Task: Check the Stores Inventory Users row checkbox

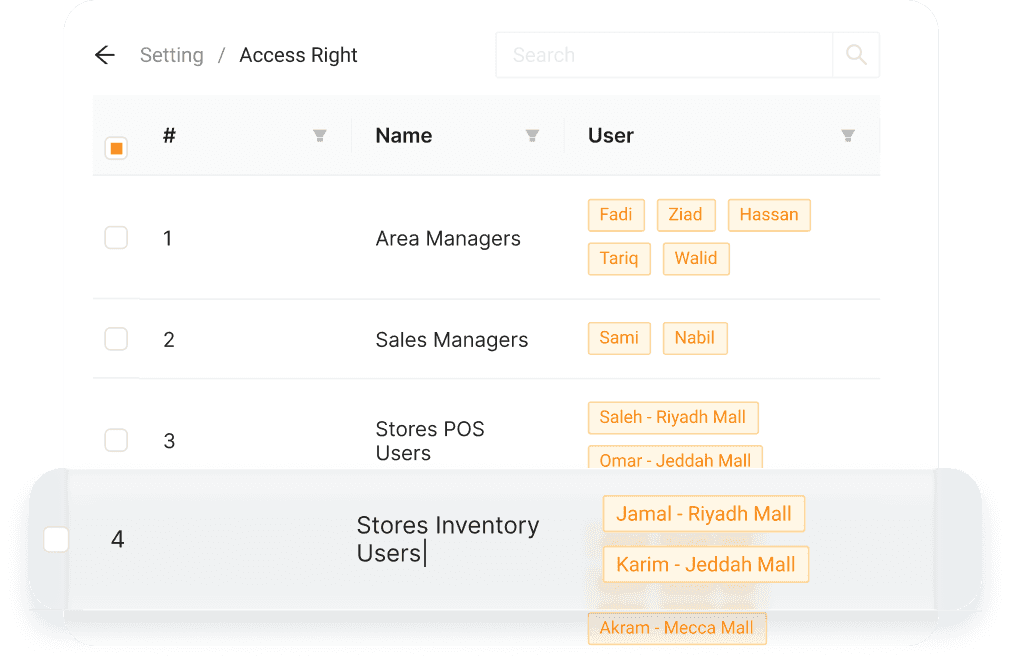Action: (56, 539)
